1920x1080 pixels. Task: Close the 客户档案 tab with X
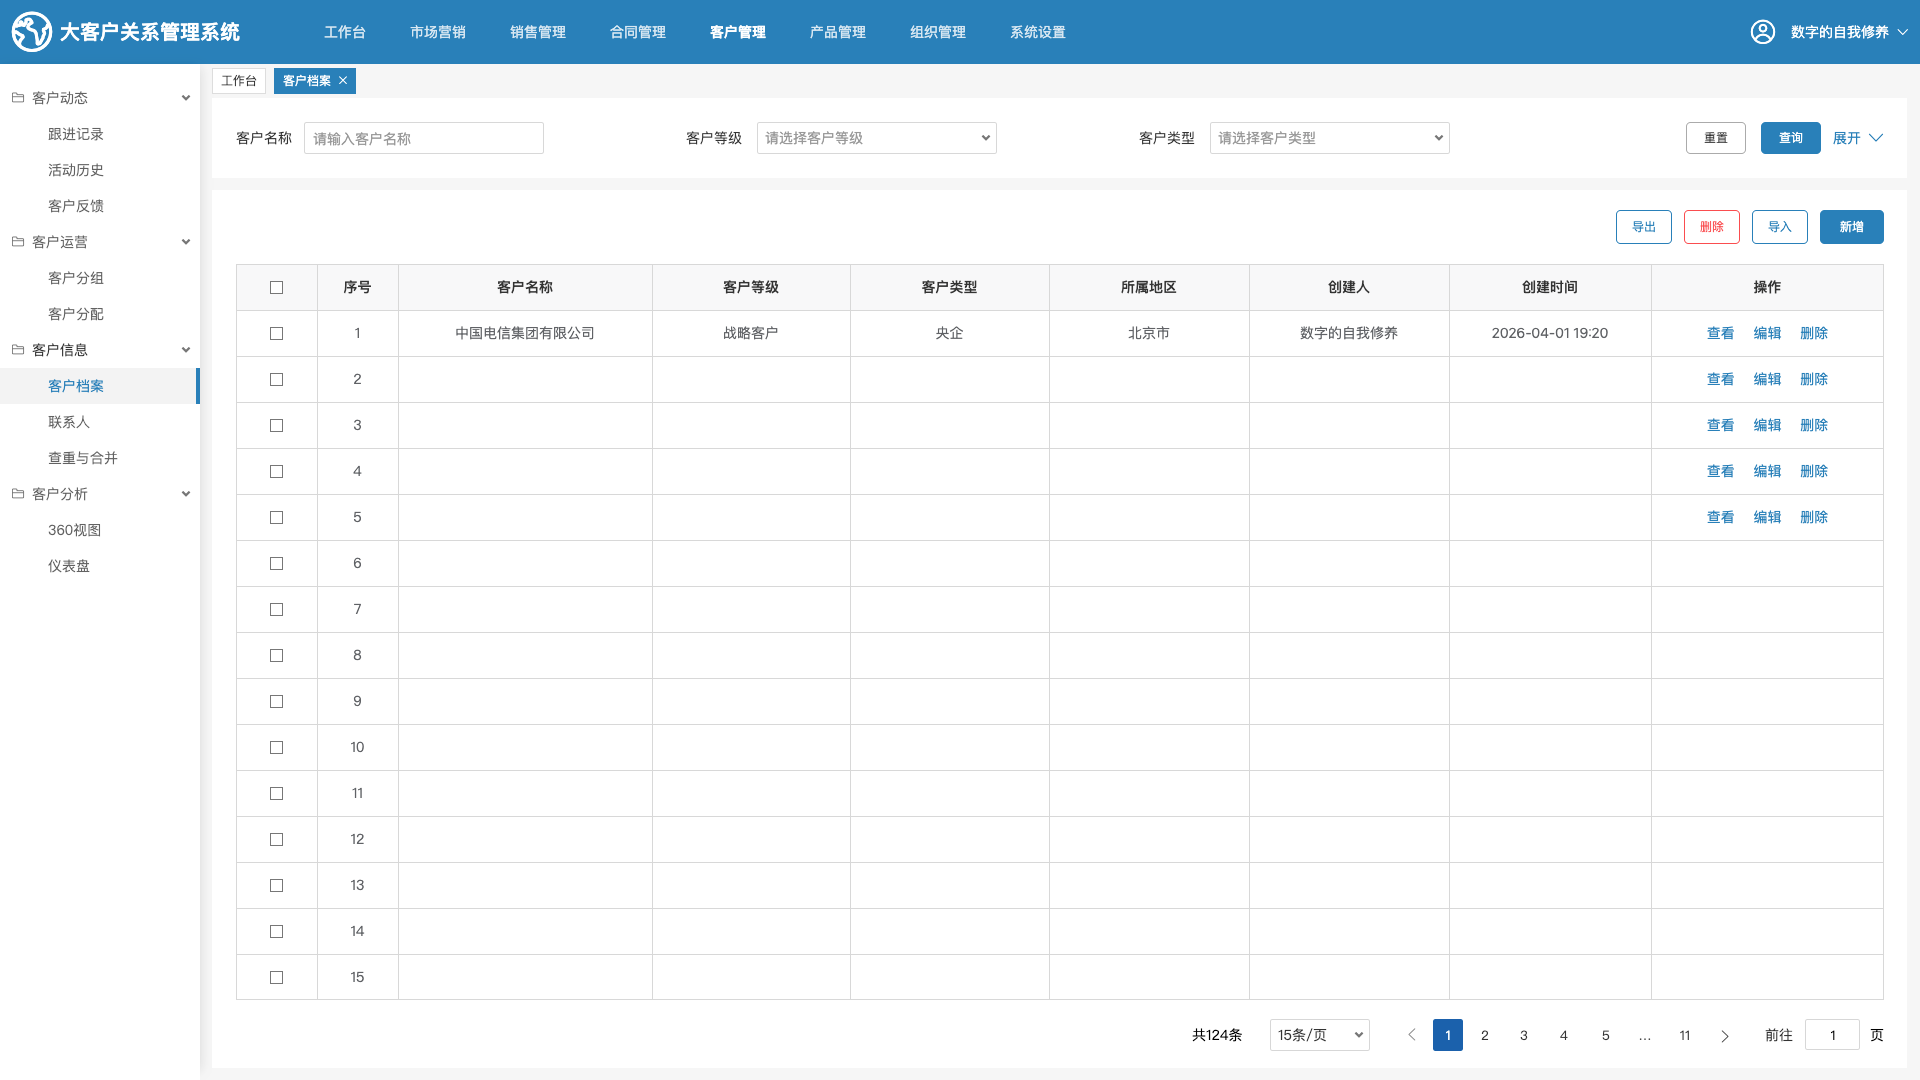pos(343,81)
